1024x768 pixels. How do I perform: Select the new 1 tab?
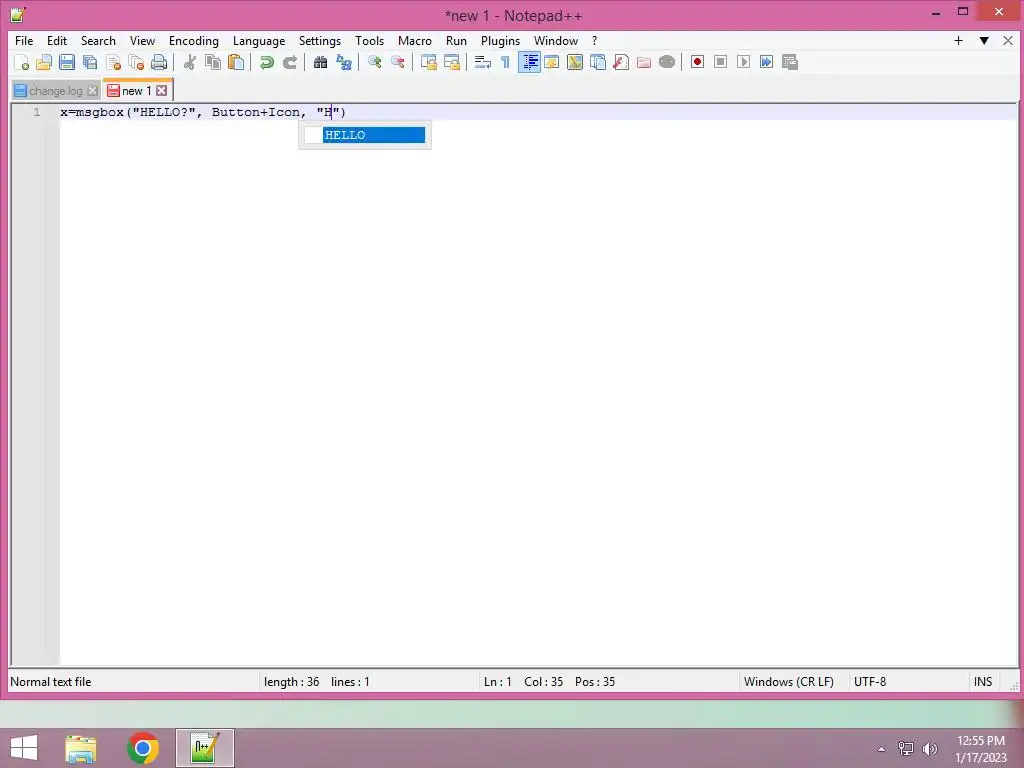coord(136,91)
